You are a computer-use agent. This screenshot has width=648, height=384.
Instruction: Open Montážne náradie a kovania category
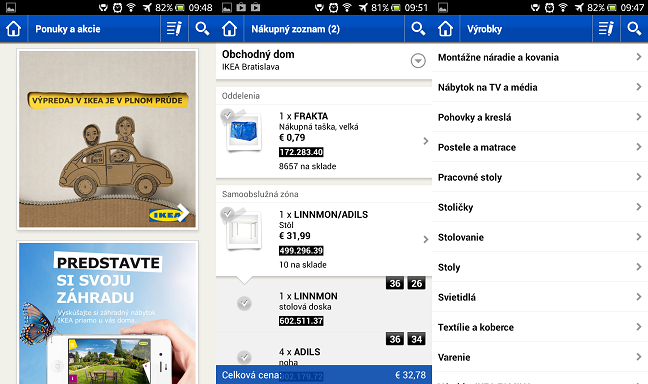coord(540,57)
